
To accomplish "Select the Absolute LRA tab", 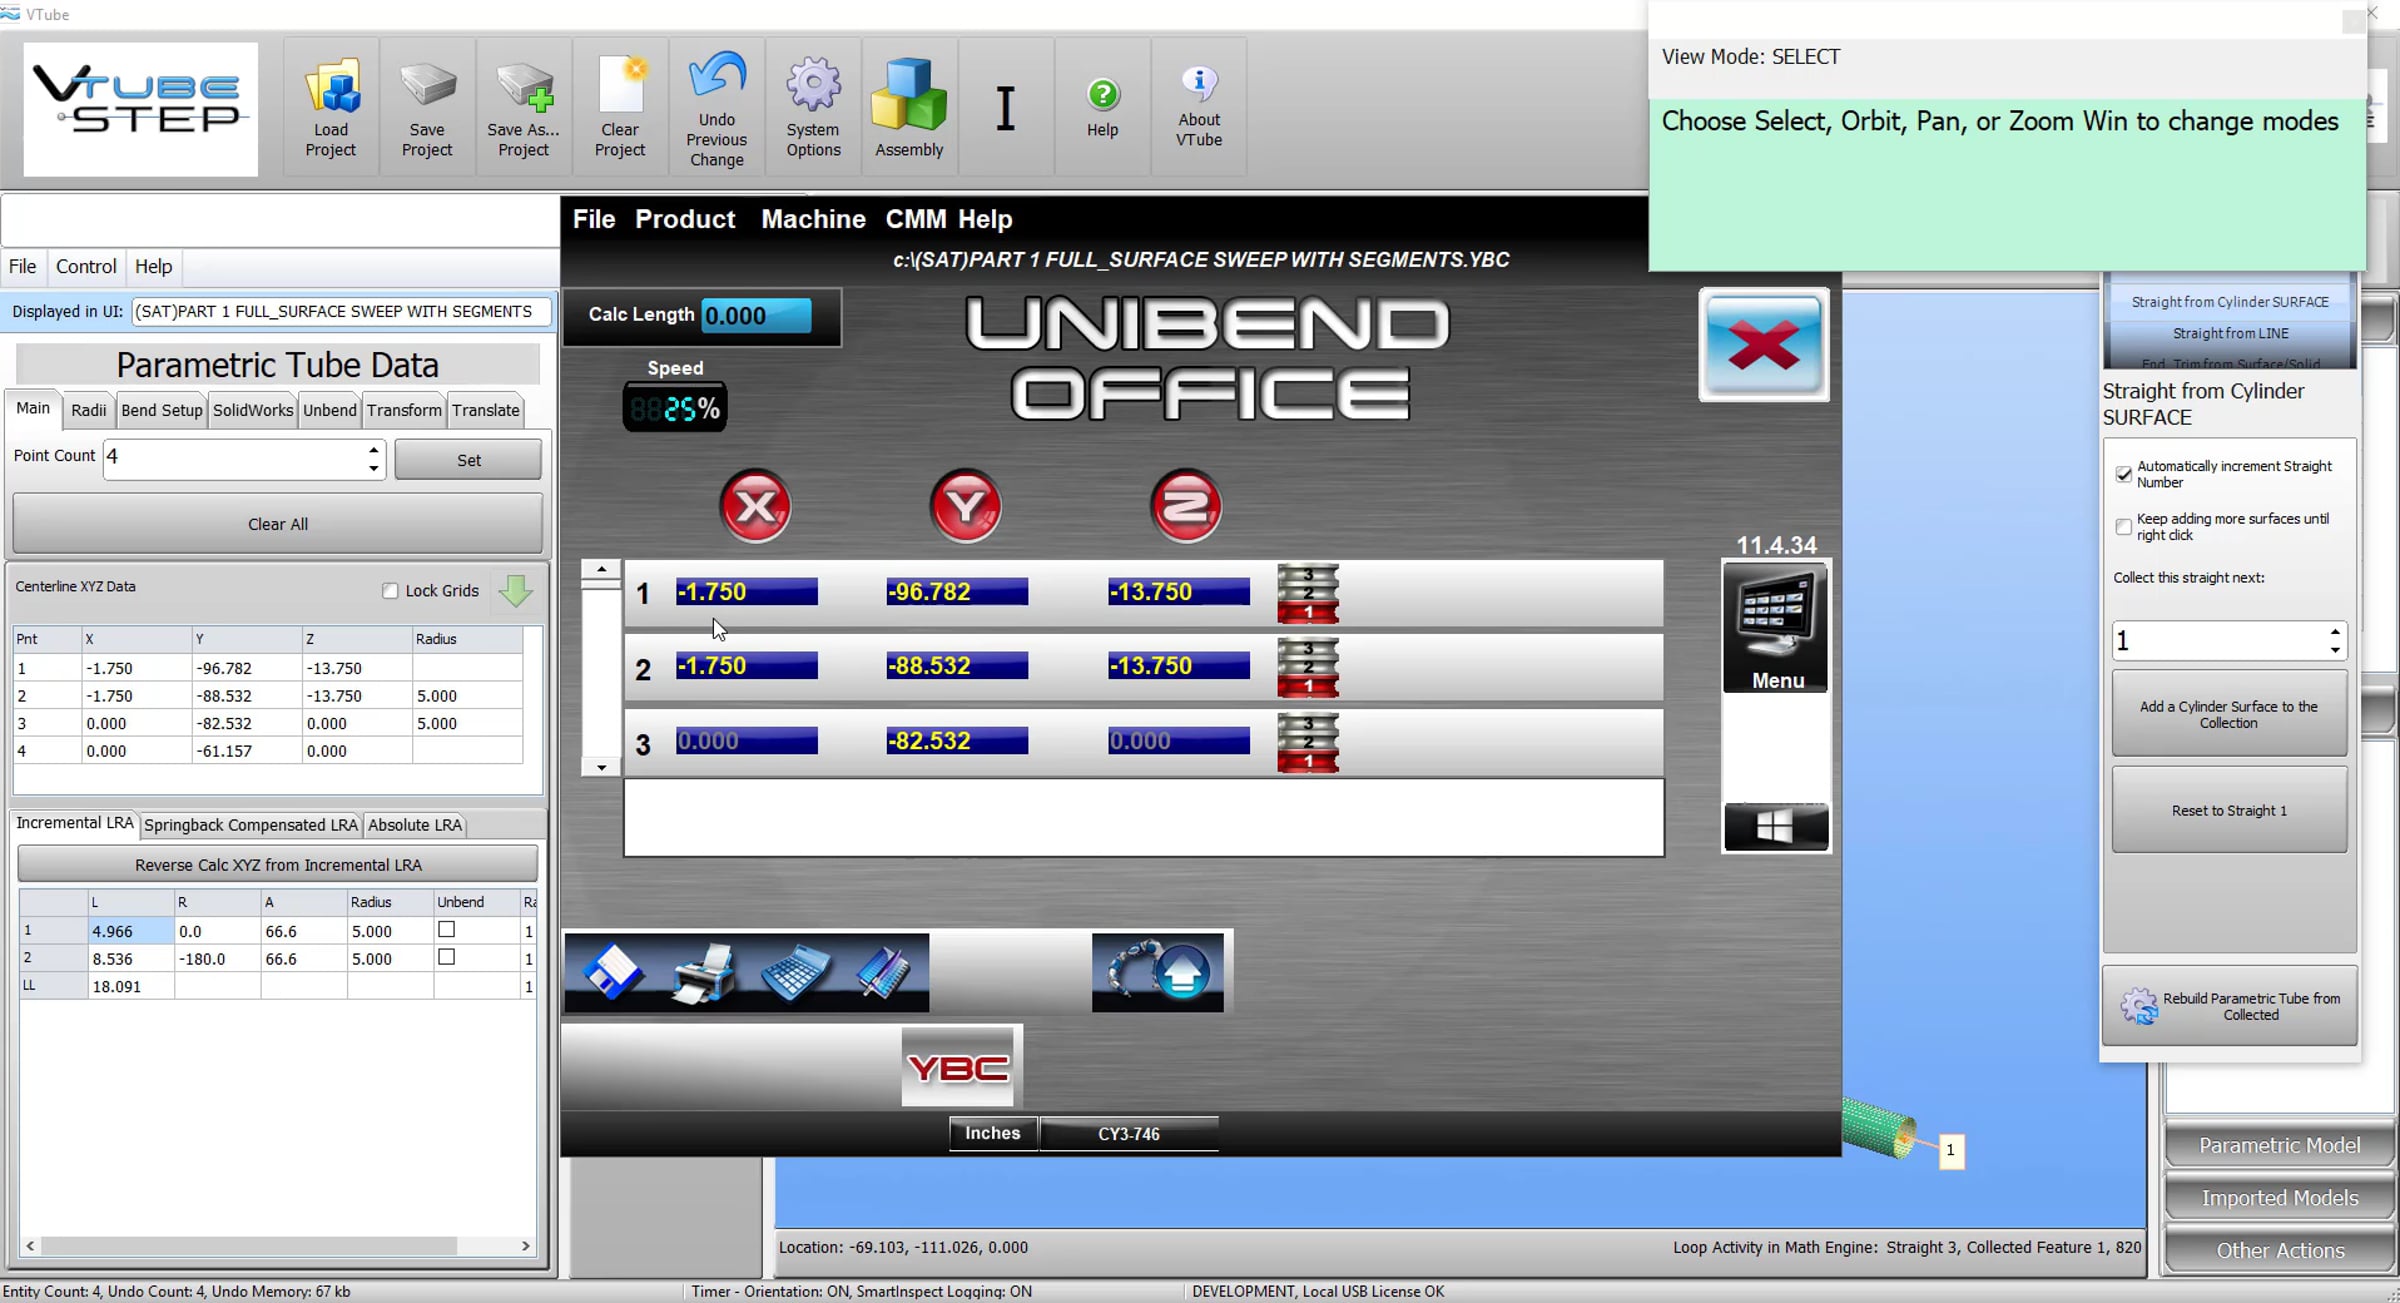I will click(415, 825).
